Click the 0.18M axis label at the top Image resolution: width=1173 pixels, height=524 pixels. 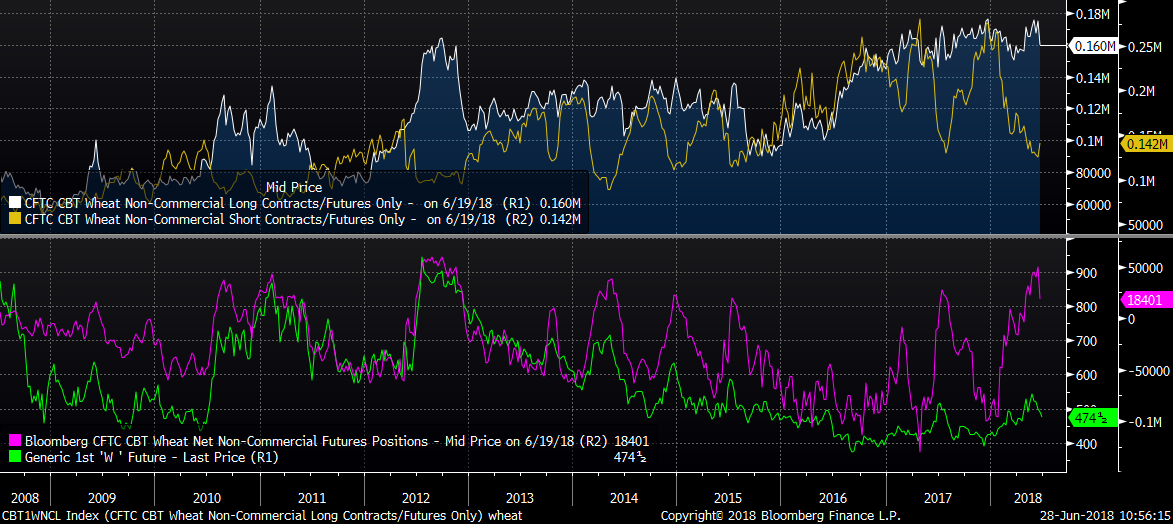point(1093,13)
